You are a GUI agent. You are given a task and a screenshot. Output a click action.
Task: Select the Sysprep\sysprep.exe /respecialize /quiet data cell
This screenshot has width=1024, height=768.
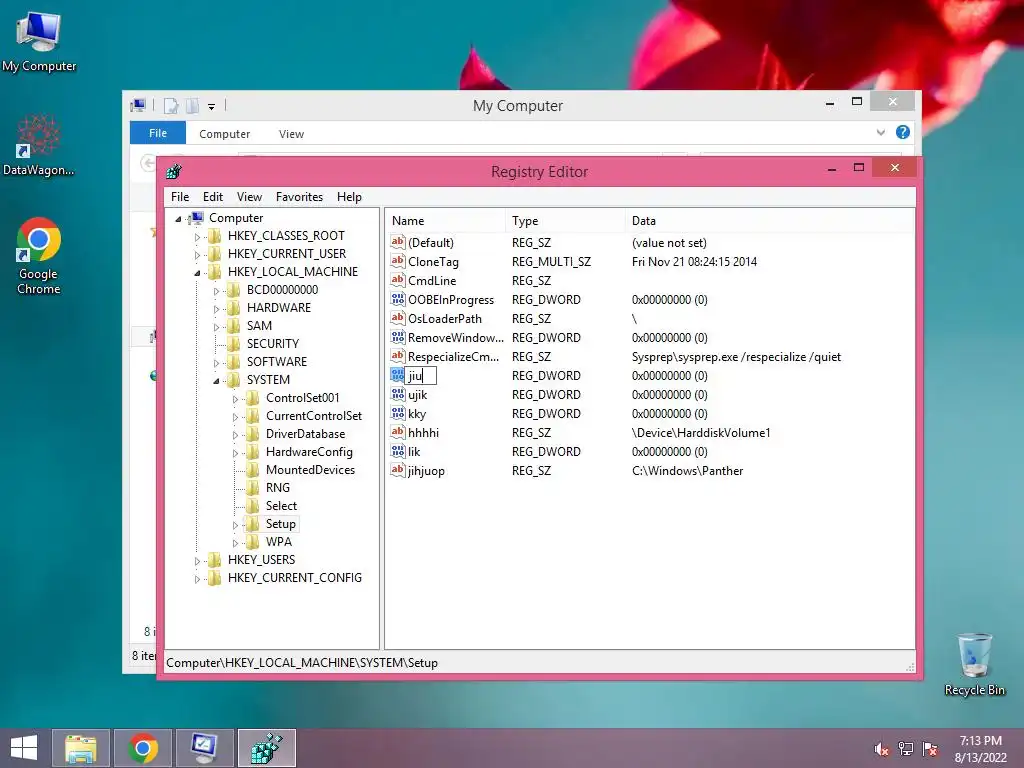736,357
